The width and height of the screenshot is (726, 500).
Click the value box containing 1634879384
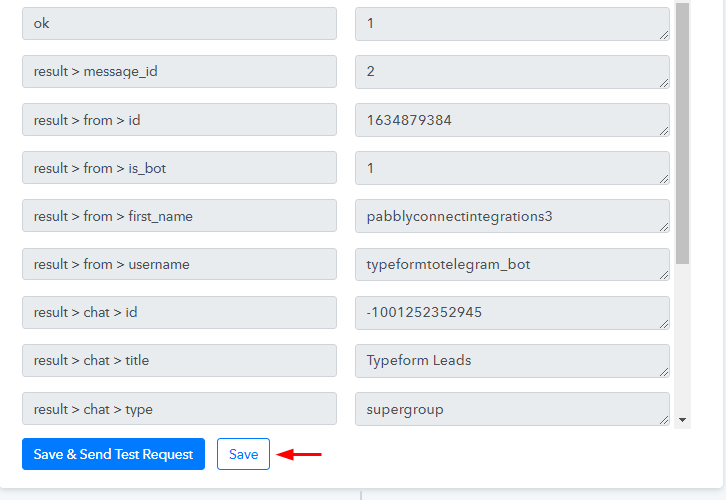(512, 120)
